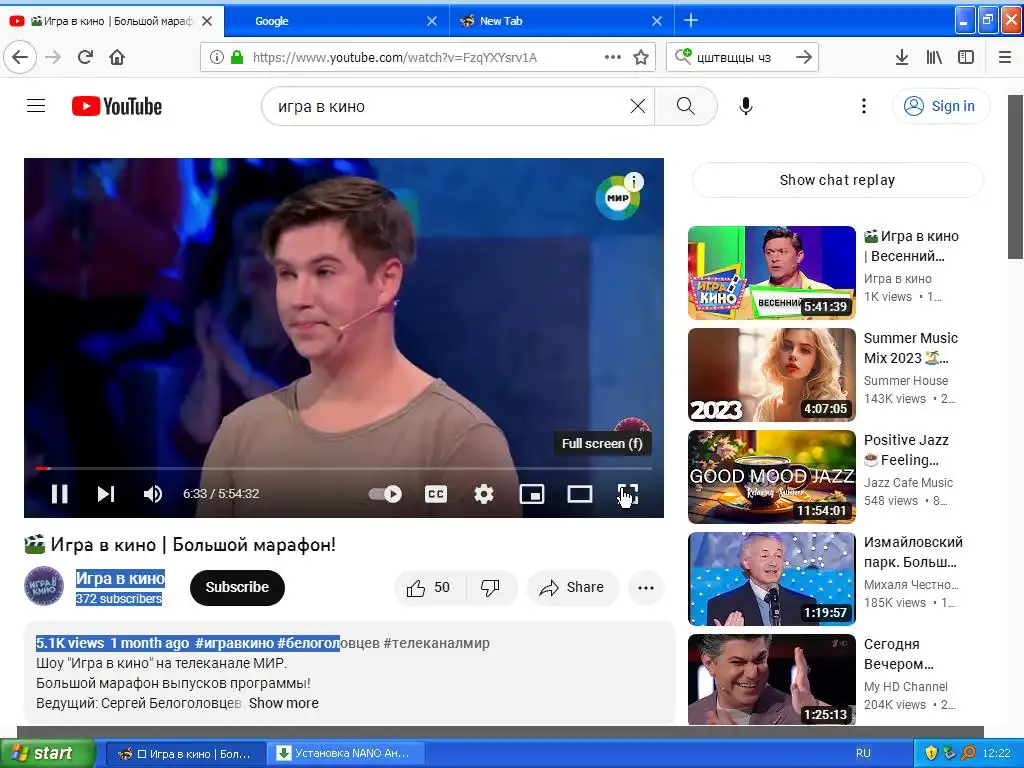The image size is (1024, 768).
Task: Go back in browser
Action: [x=20, y=57]
